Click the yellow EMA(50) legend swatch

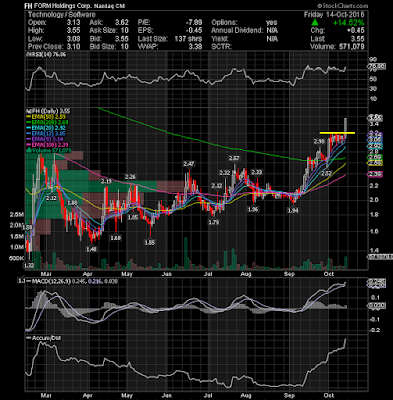(x=29, y=117)
